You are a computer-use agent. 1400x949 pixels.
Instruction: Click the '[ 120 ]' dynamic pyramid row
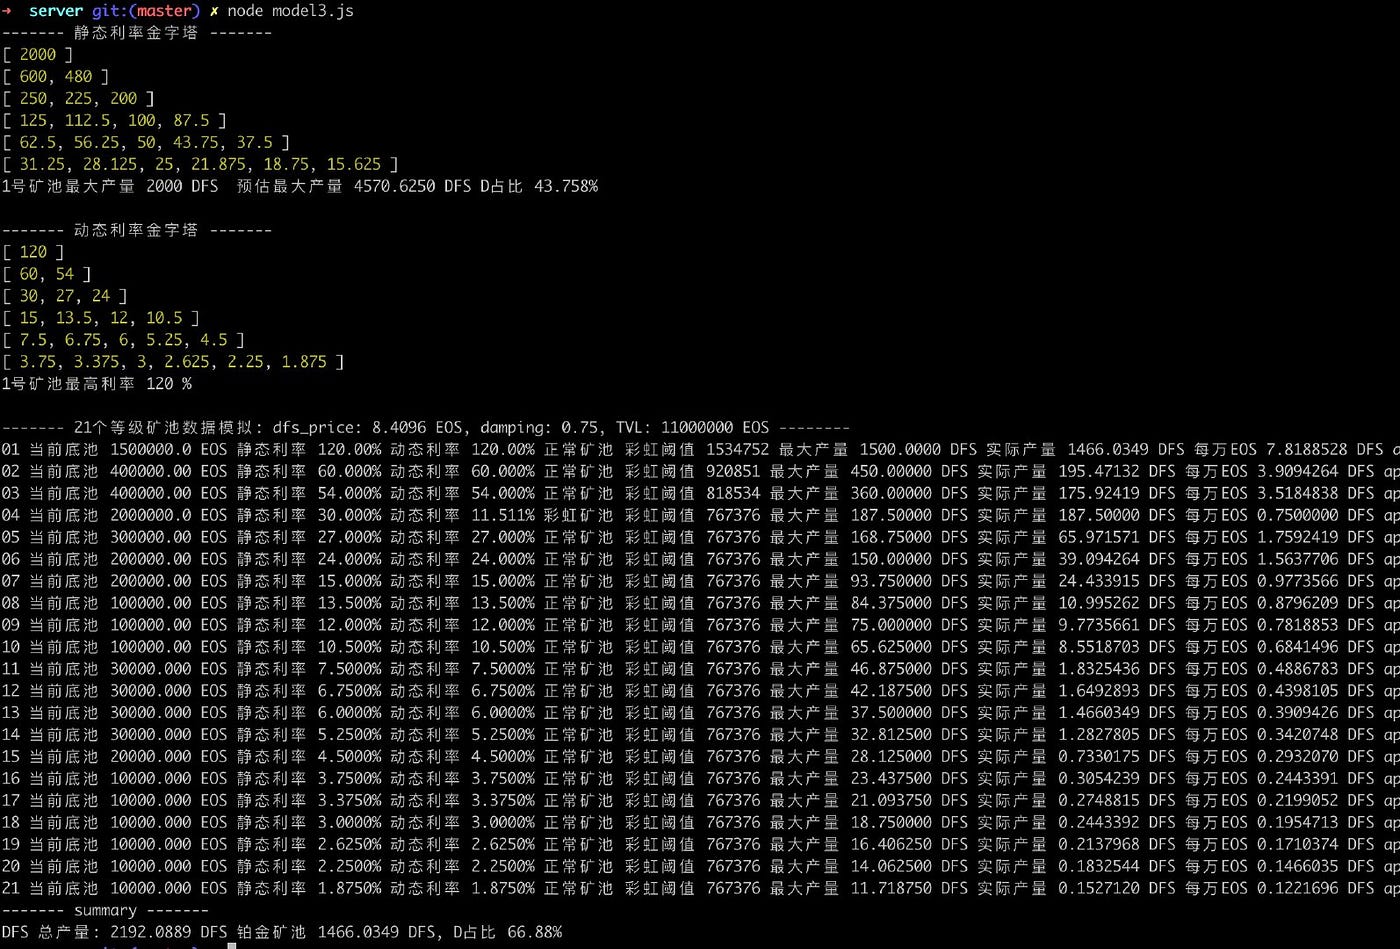(x=33, y=252)
